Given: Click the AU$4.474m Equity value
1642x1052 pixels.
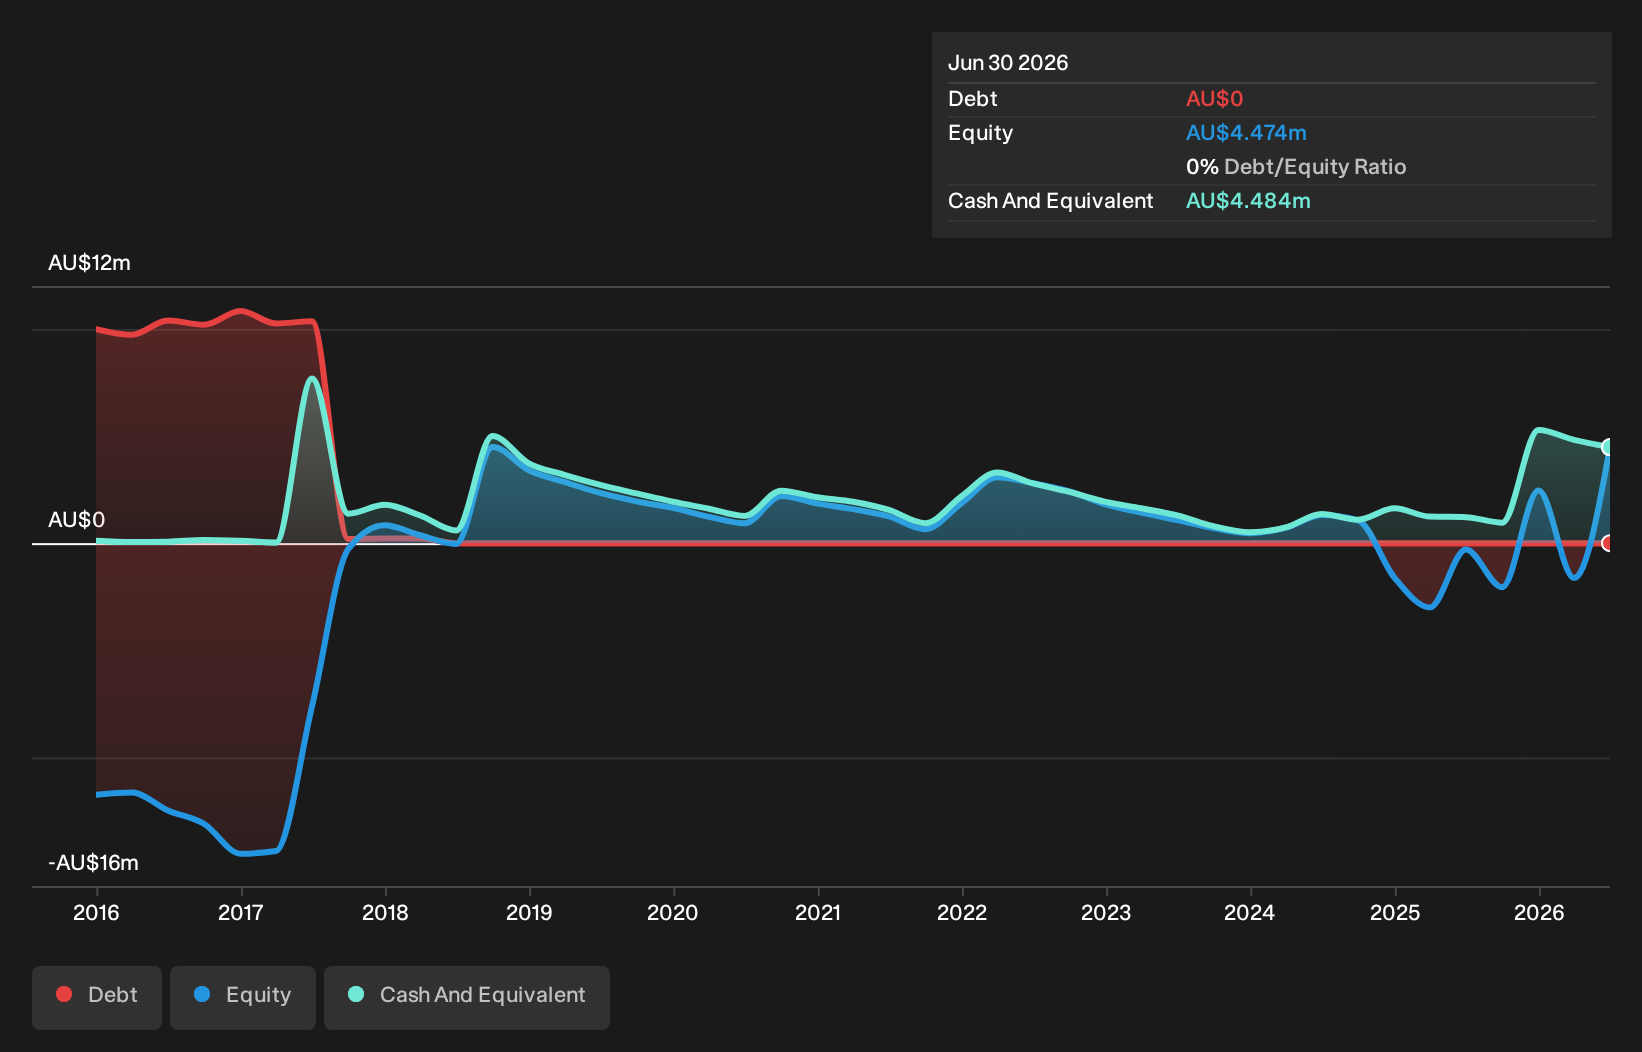Looking at the screenshot, I should pyautogui.click(x=1246, y=133).
